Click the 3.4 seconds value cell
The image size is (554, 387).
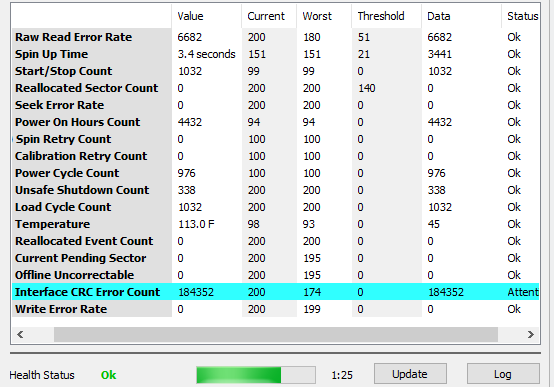tap(206, 54)
